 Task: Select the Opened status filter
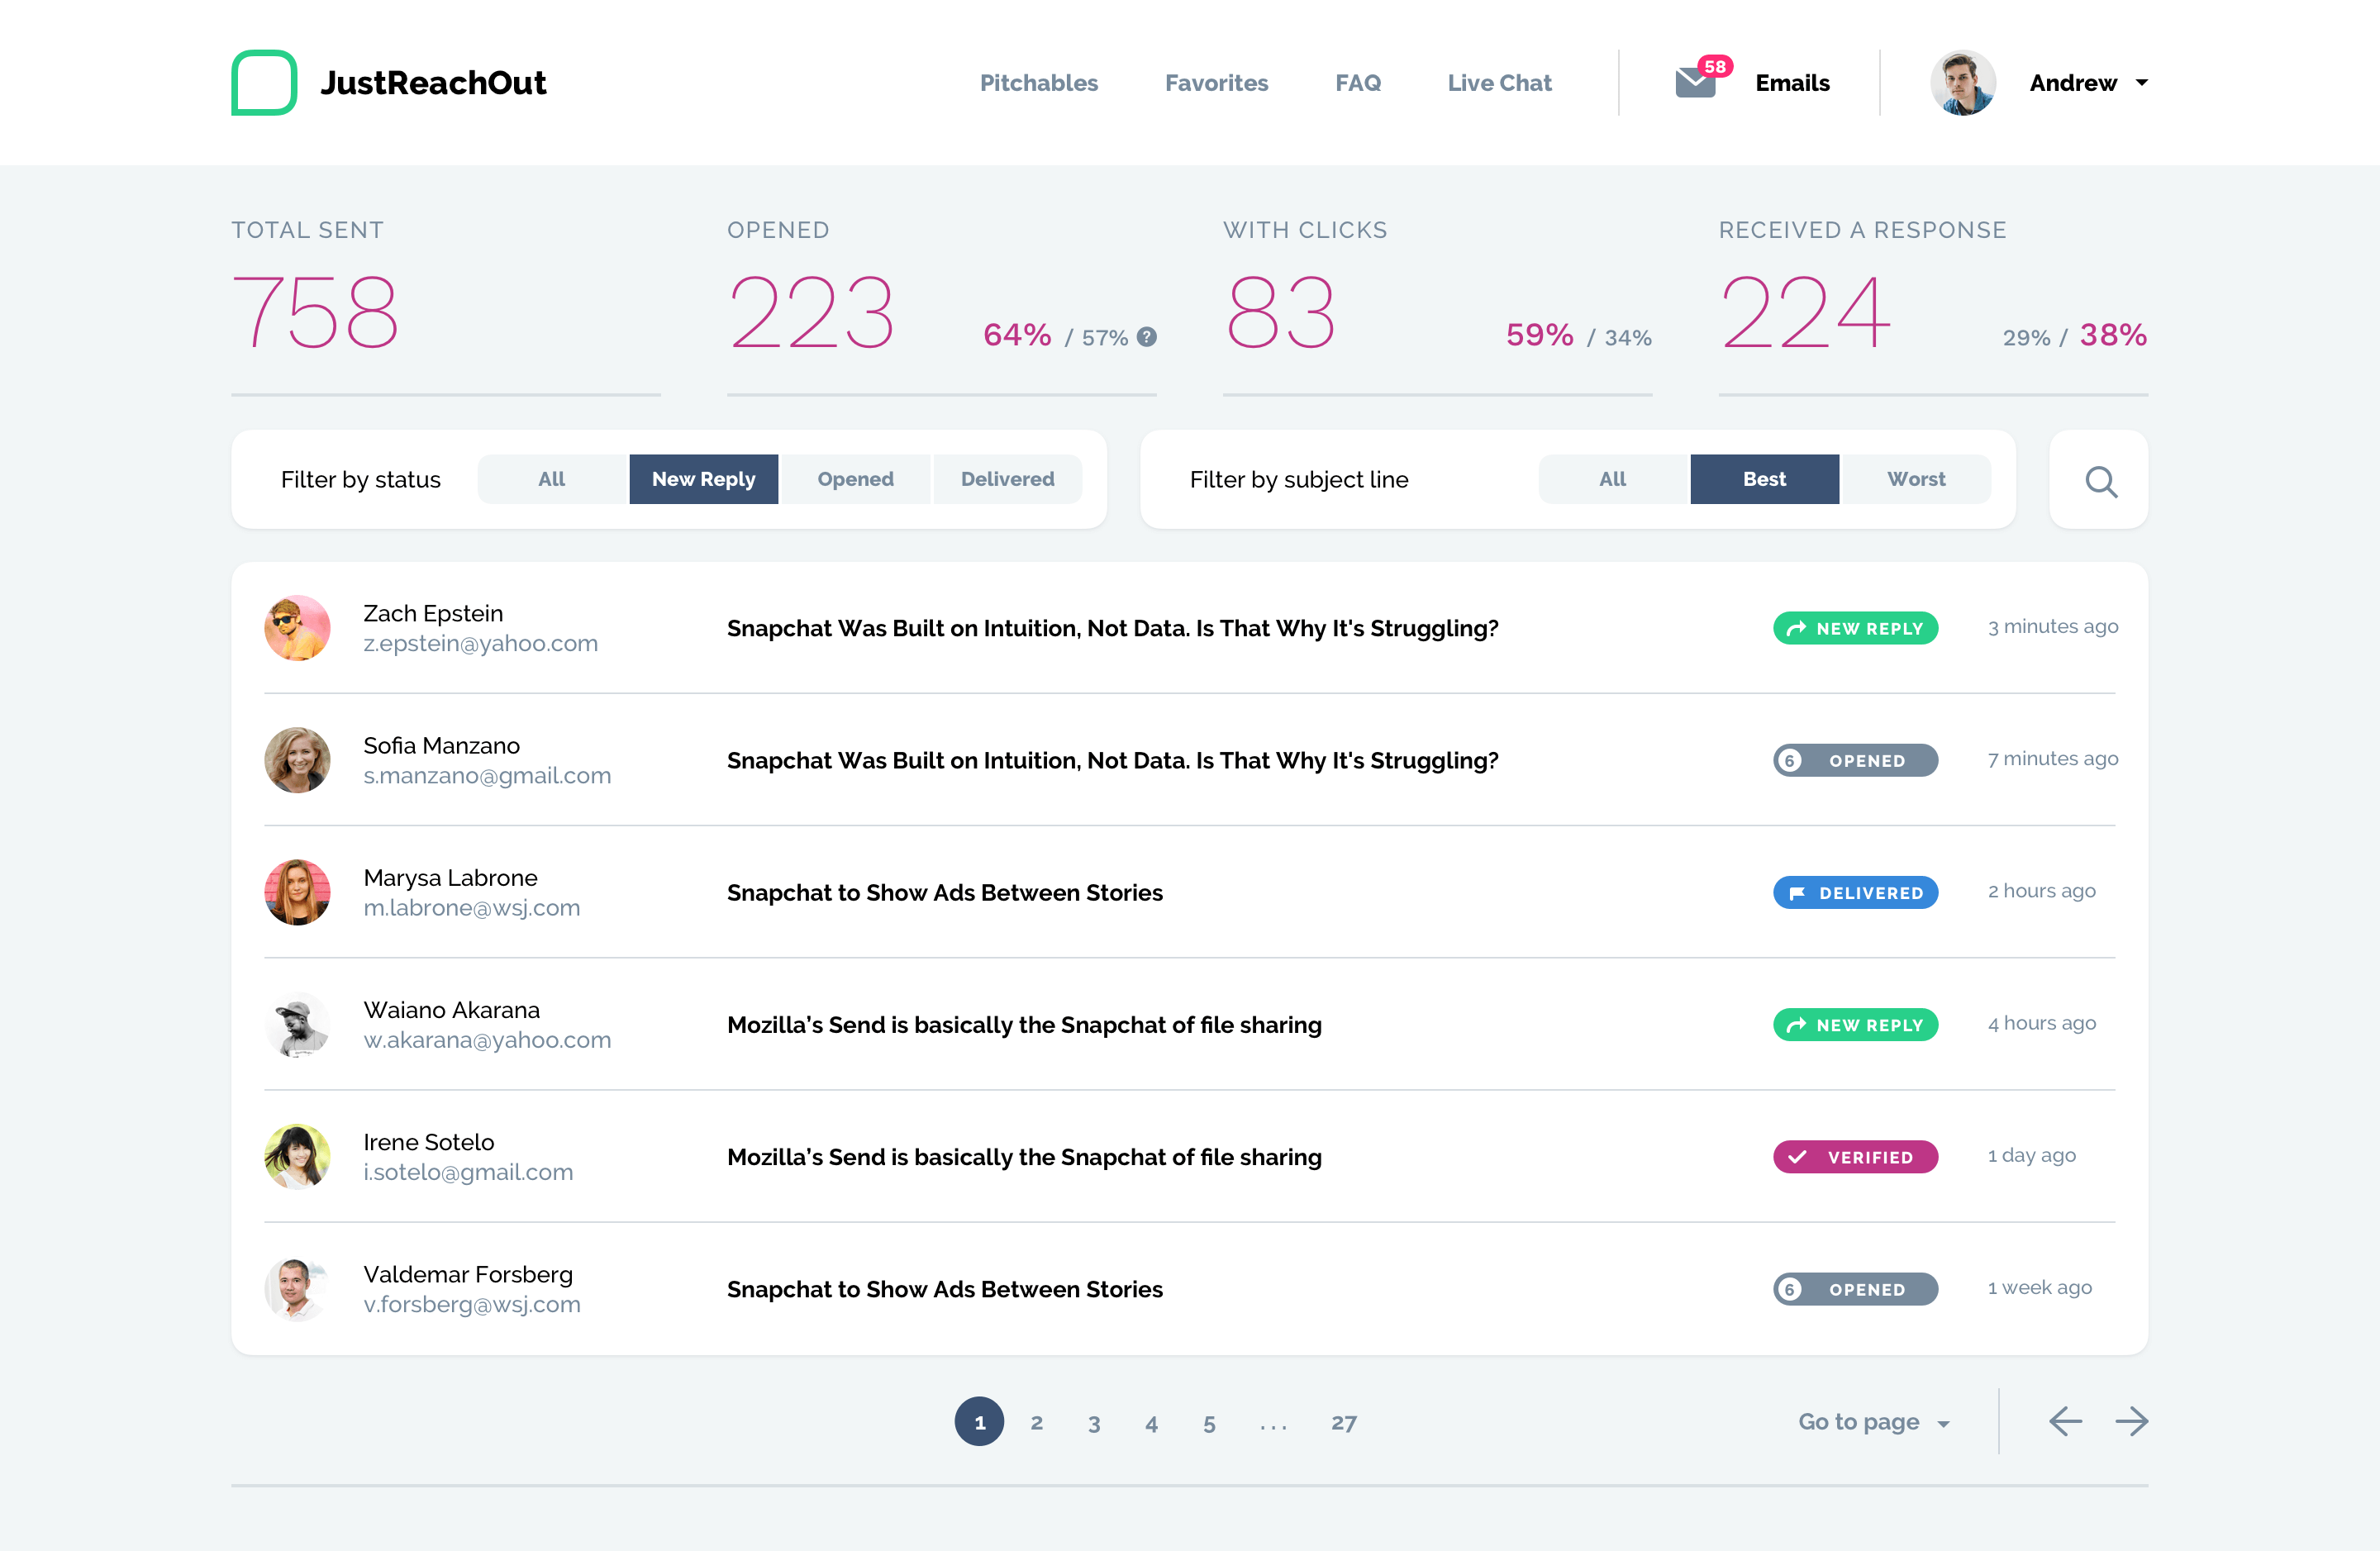[x=856, y=479]
